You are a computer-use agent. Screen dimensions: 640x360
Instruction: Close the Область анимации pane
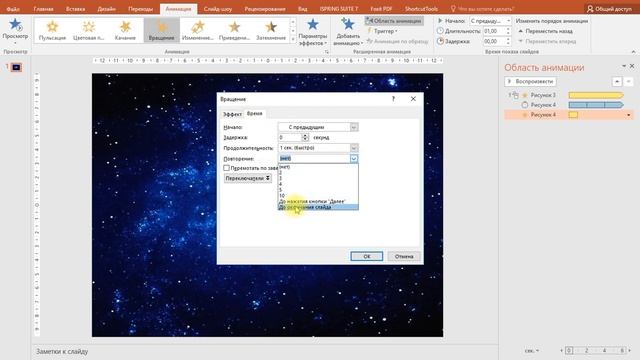tap(632, 66)
